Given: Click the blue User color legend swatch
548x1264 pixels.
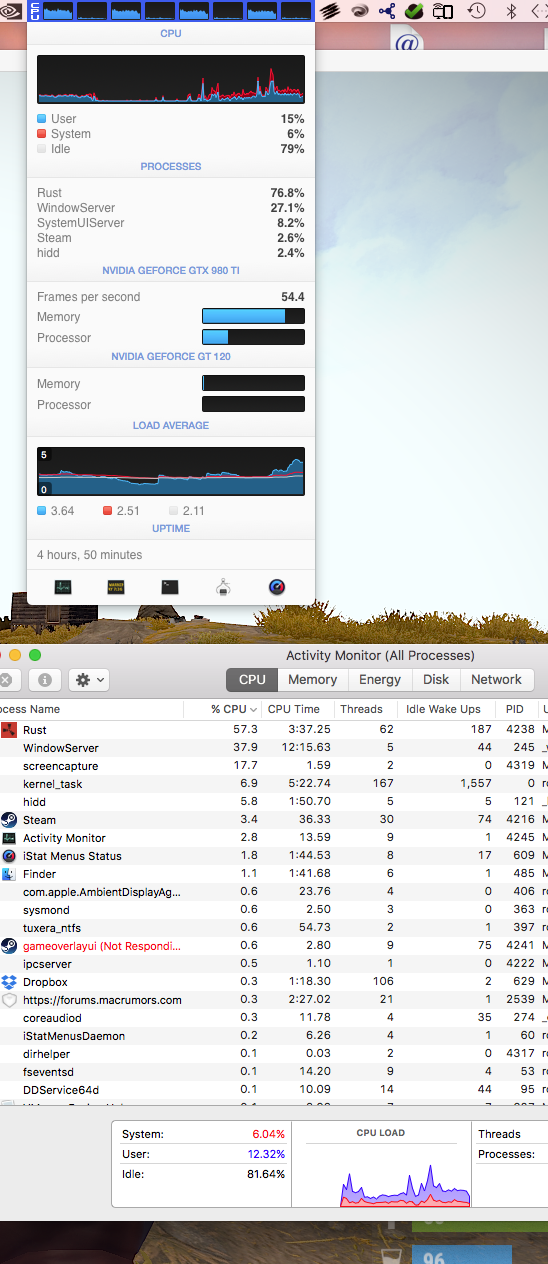Looking at the screenshot, I should pos(41,119).
